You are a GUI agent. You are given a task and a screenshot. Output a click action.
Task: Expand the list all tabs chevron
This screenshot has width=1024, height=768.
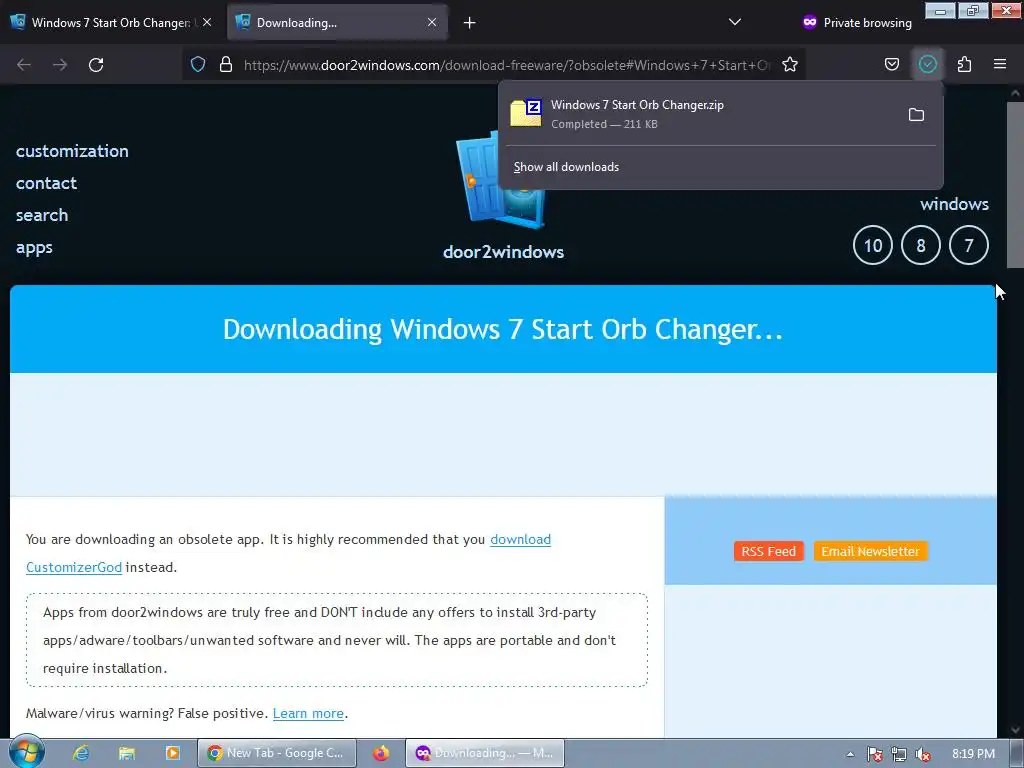734,22
